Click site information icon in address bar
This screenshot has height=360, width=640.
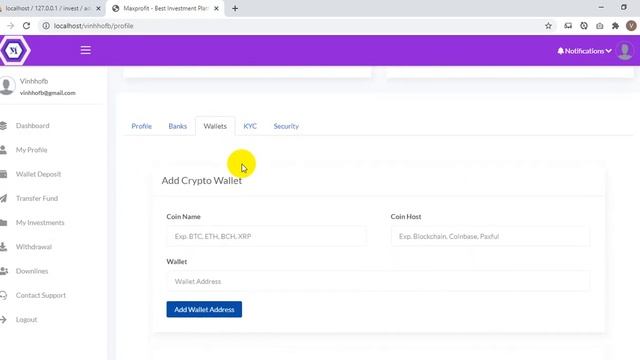click(x=46, y=26)
